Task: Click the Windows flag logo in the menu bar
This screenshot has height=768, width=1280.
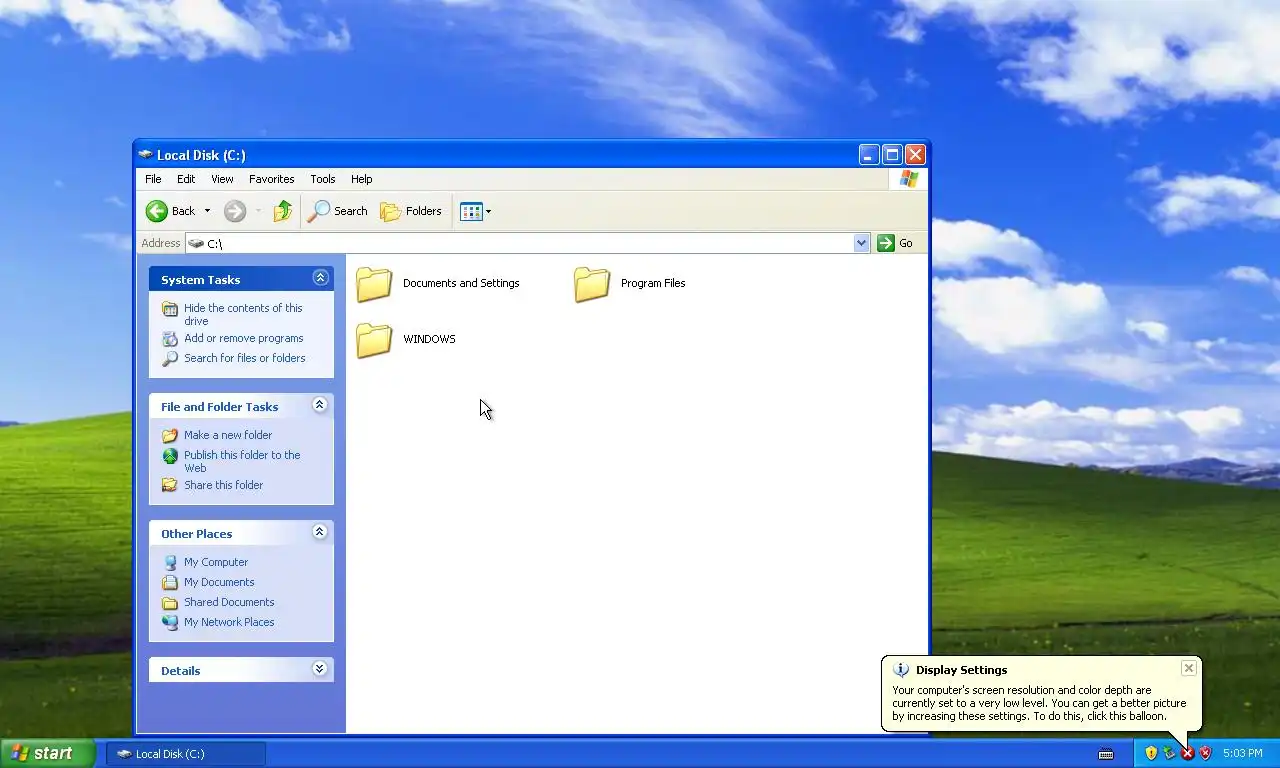Action: 908,179
